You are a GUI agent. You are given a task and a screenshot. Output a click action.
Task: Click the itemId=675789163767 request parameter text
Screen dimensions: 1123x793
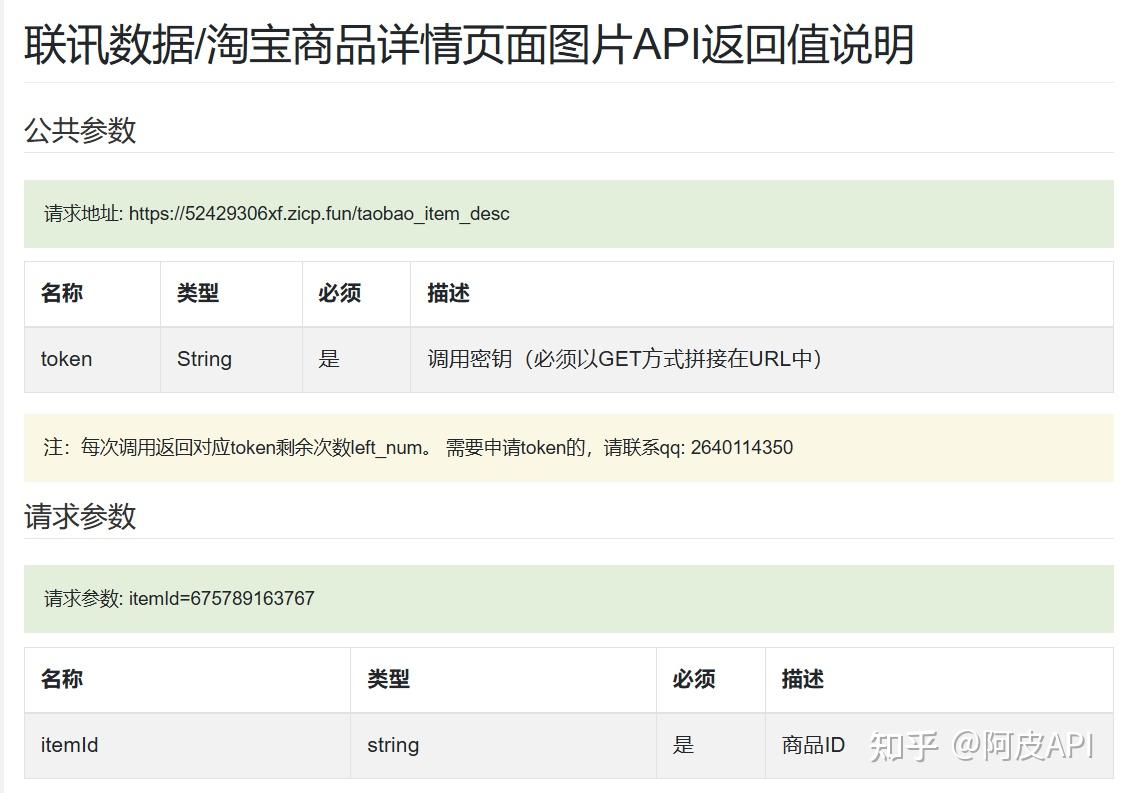221,598
